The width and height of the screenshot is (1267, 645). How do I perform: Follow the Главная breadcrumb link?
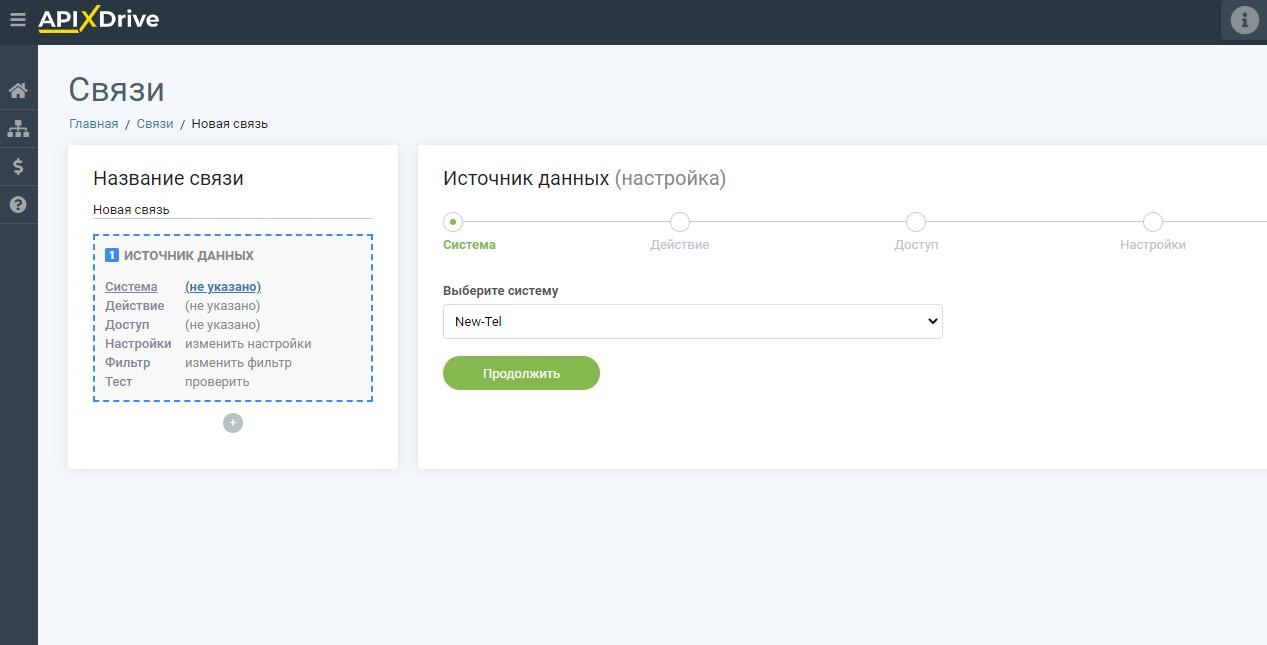click(x=93, y=124)
